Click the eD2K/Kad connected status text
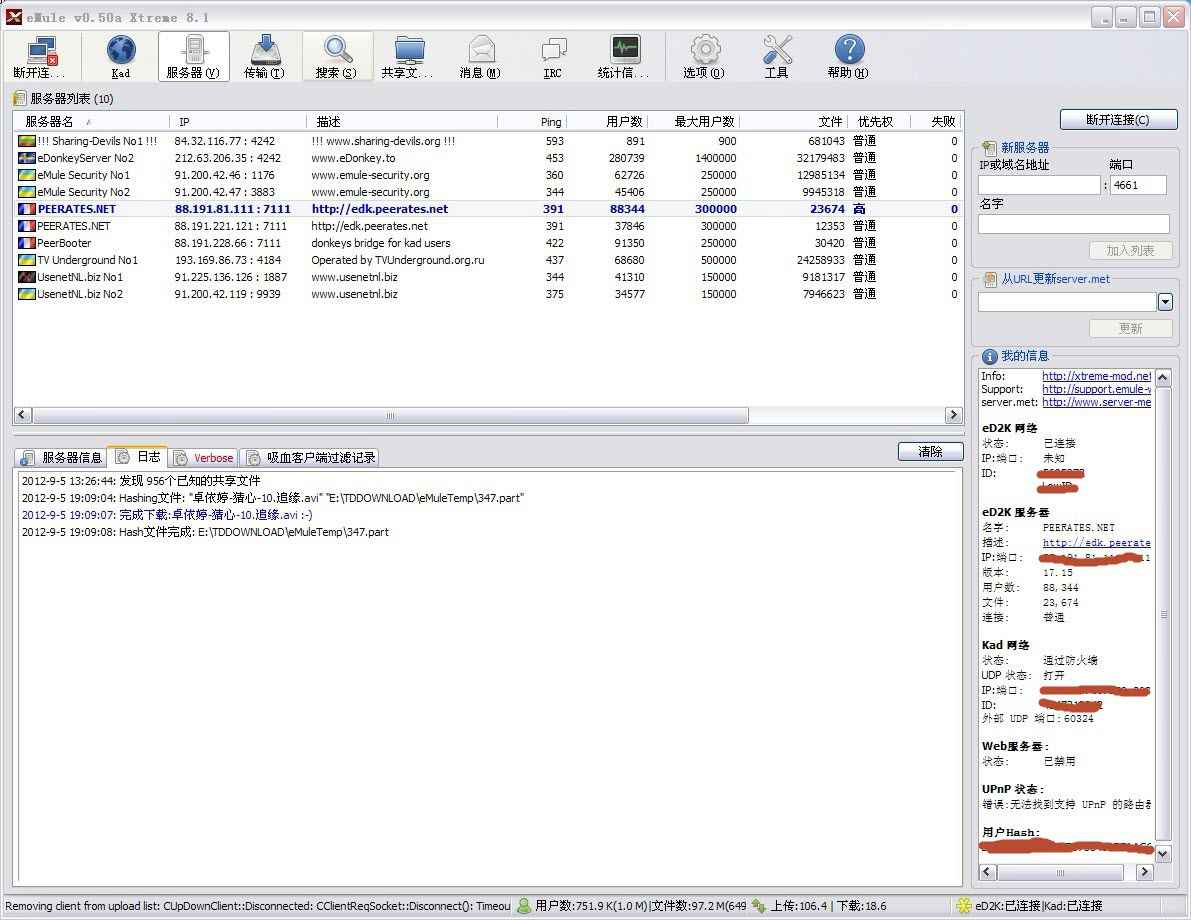 [1038, 906]
